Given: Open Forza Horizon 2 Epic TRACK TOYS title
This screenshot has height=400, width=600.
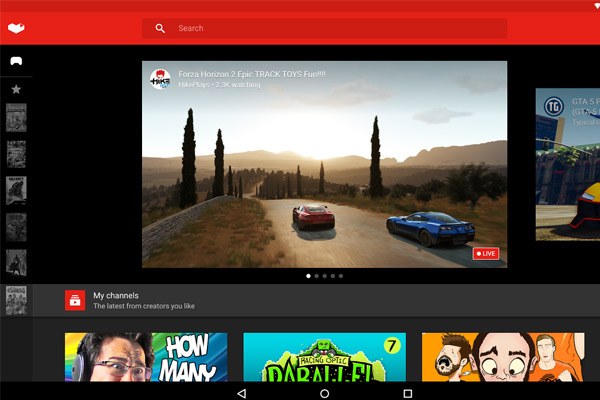Looking at the screenshot, I should [x=252, y=74].
